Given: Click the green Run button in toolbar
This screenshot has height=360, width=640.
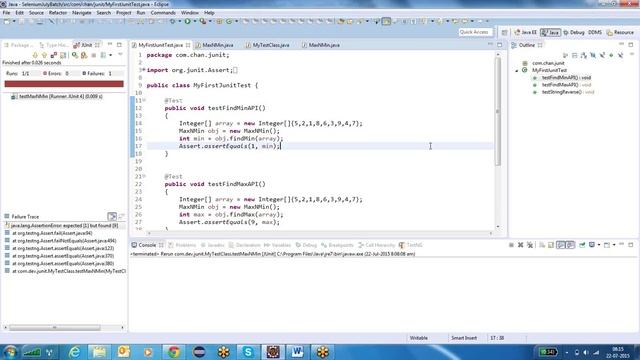Looking at the screenshot, I should [187, 21].
